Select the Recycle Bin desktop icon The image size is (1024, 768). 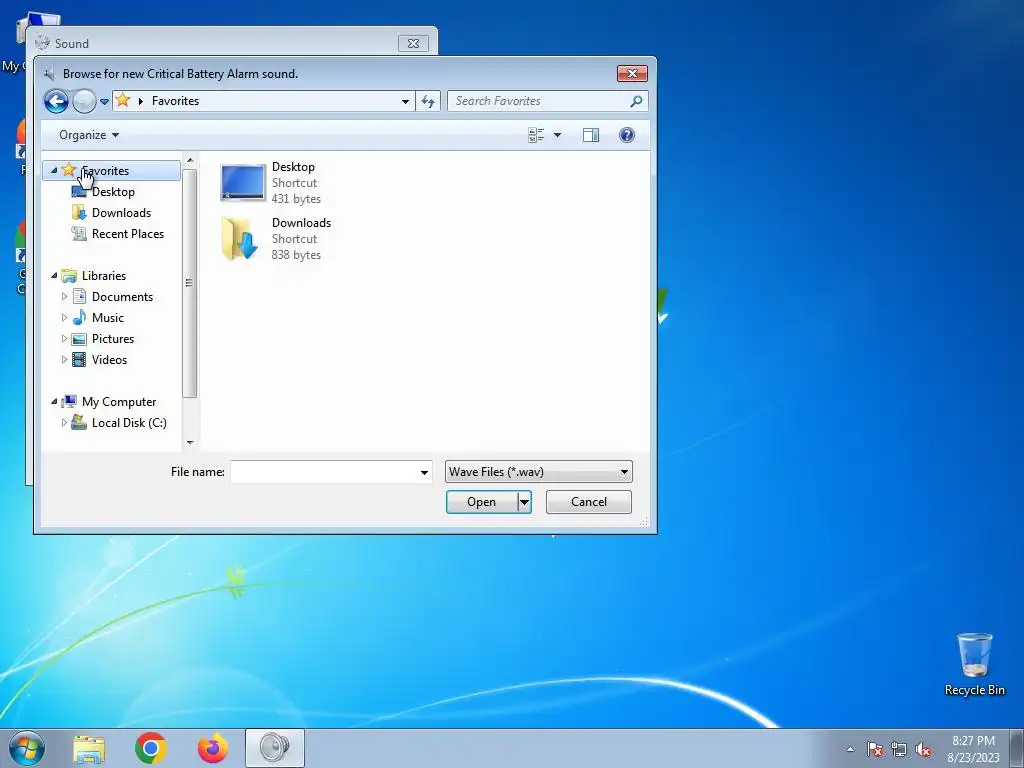(x=974, y=664)
